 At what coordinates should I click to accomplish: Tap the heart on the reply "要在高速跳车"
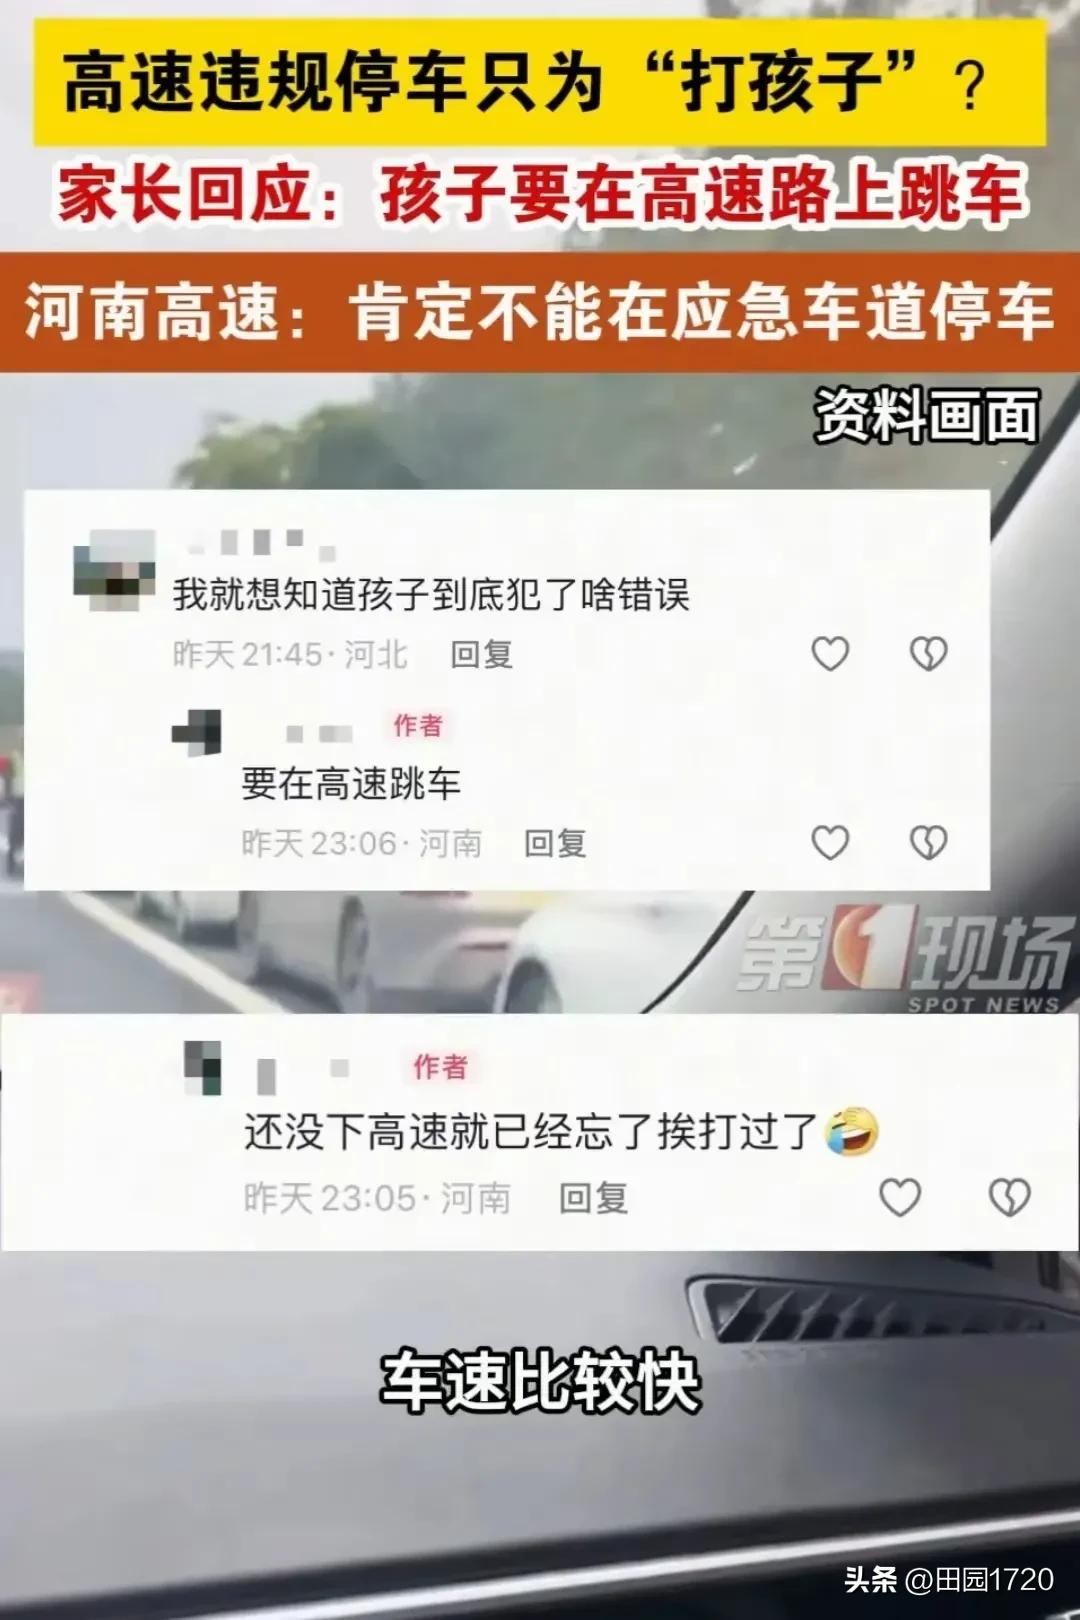[x=830, y=843]
